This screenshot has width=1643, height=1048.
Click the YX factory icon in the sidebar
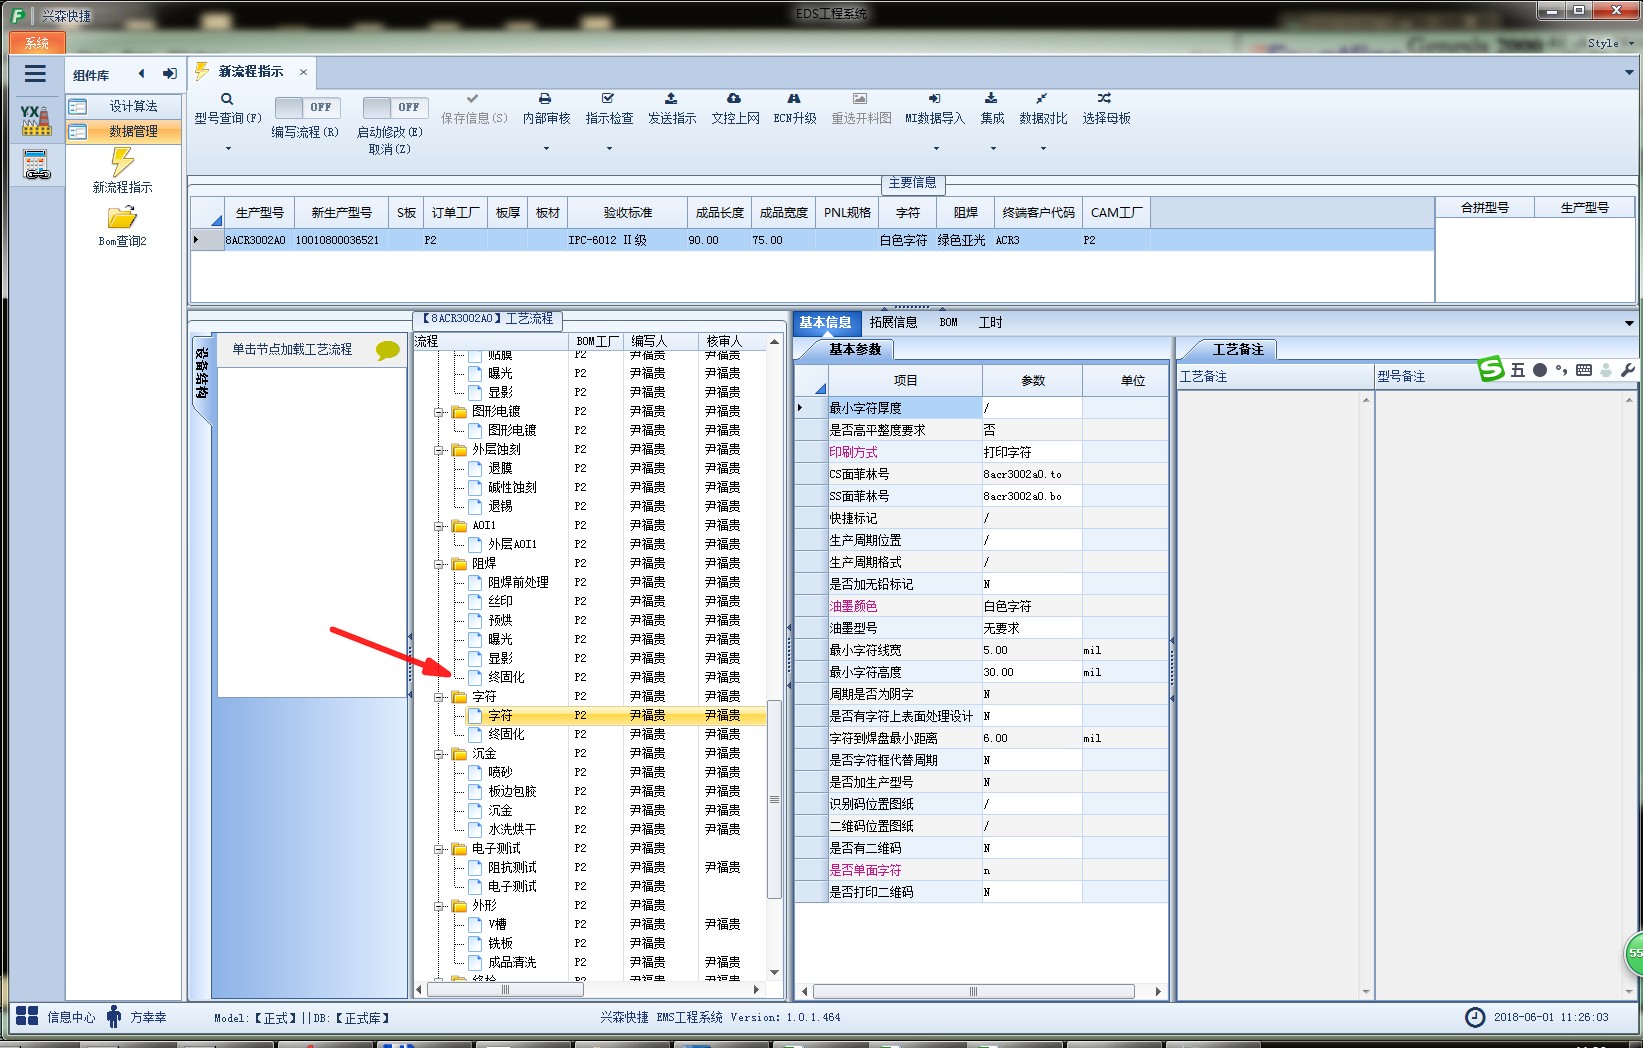click(x=35, y=120)
